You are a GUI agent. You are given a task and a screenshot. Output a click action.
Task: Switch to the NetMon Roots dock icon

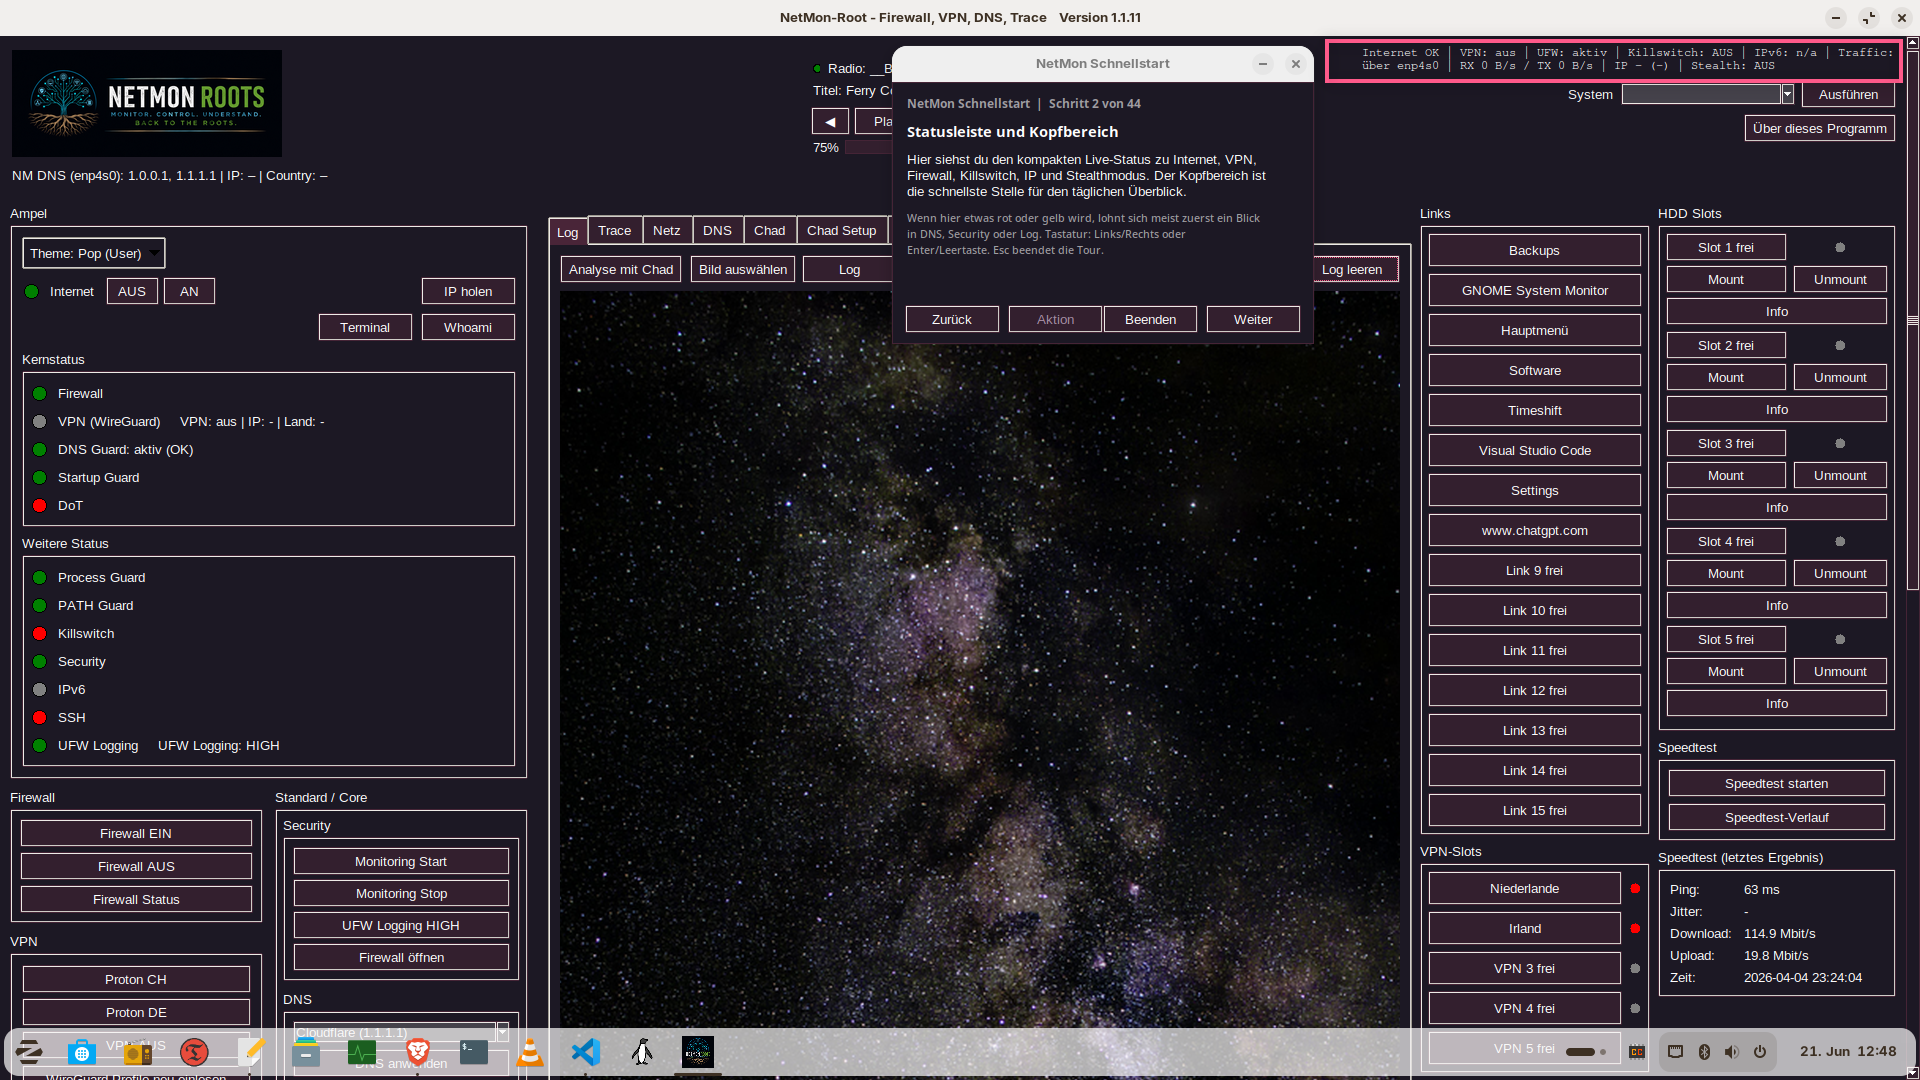tap(698, 1051)
